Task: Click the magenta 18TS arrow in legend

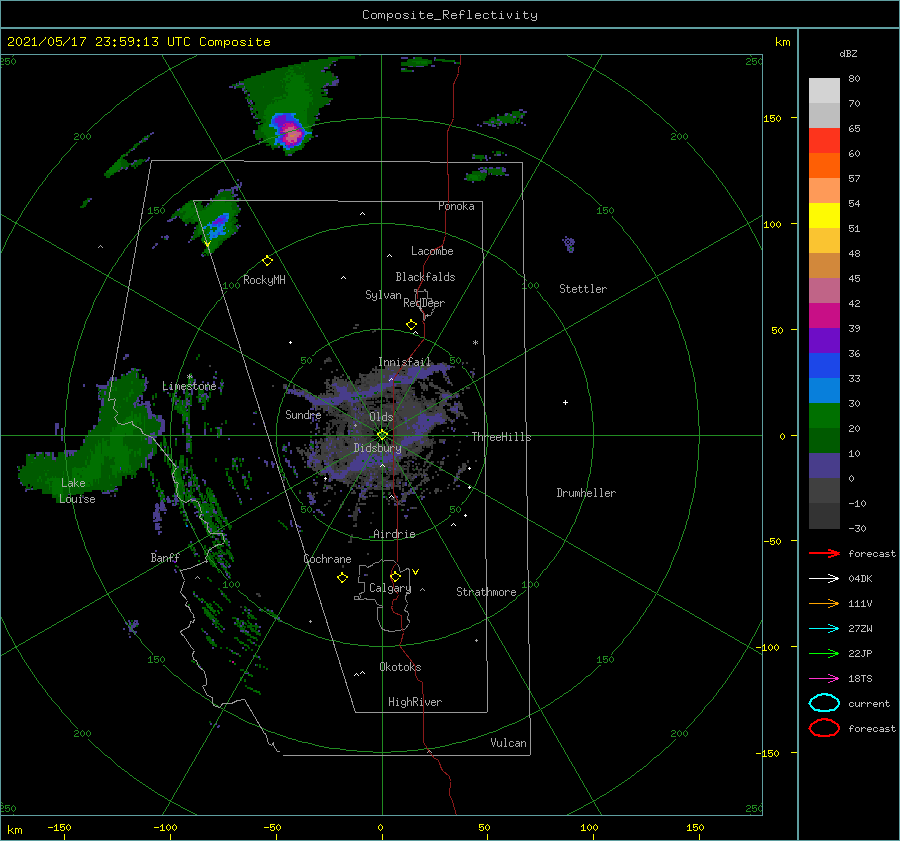Action: [824, 679]
